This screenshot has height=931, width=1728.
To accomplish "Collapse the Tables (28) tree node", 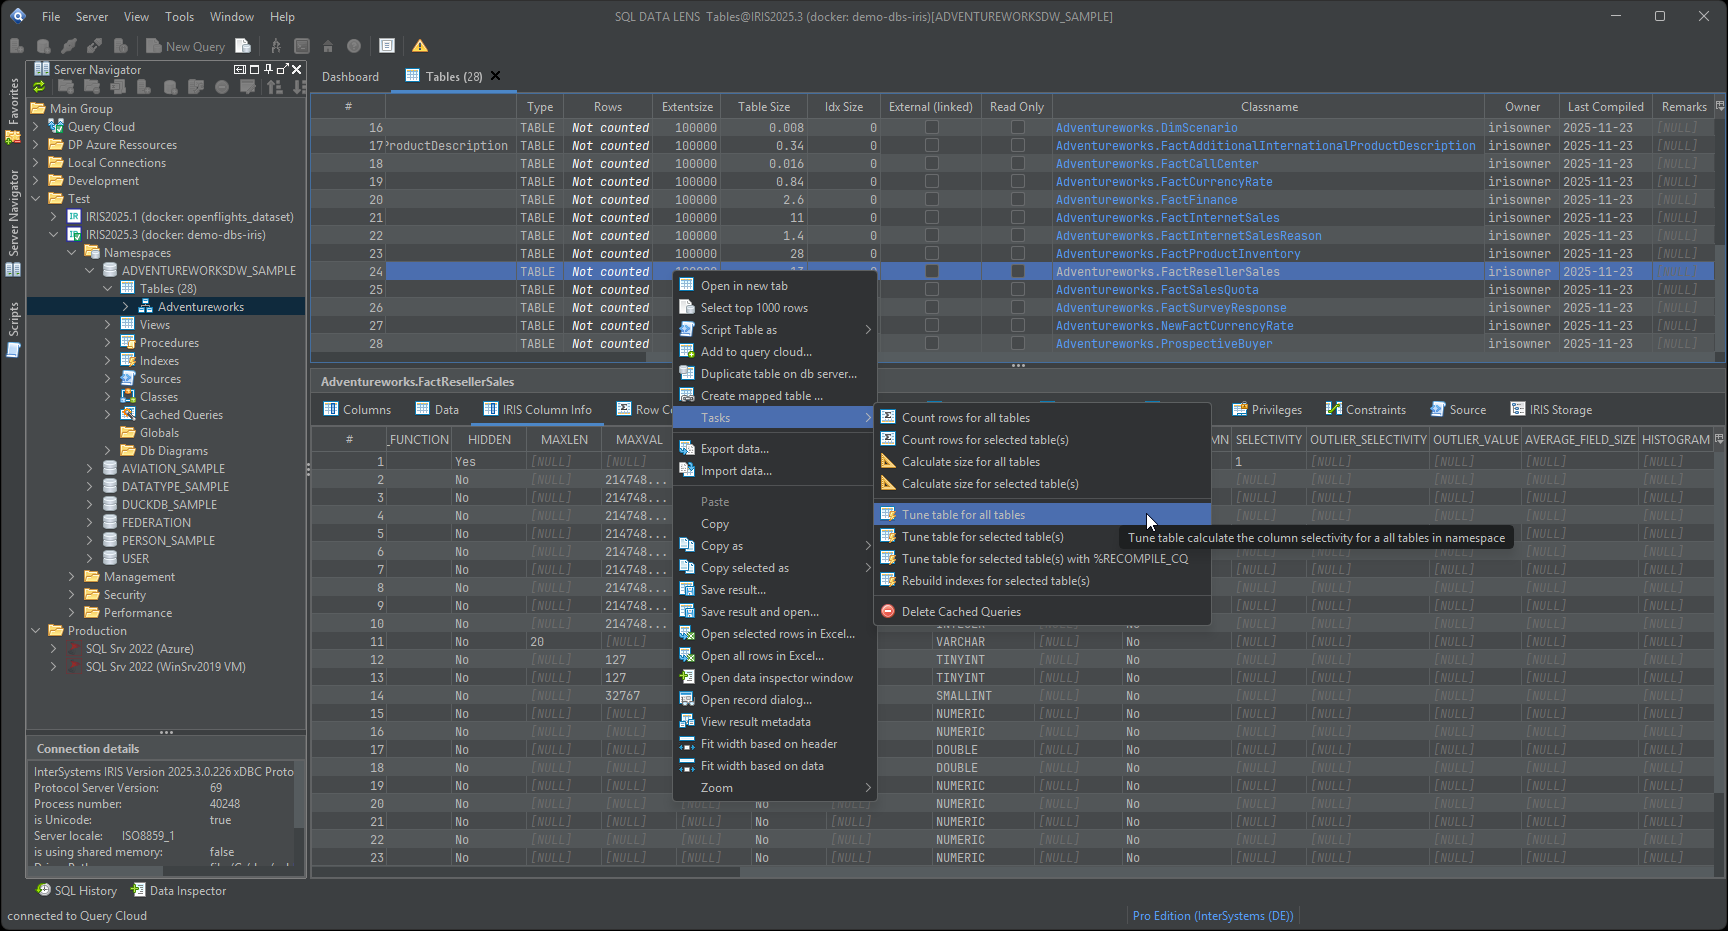I will [108, 289].
